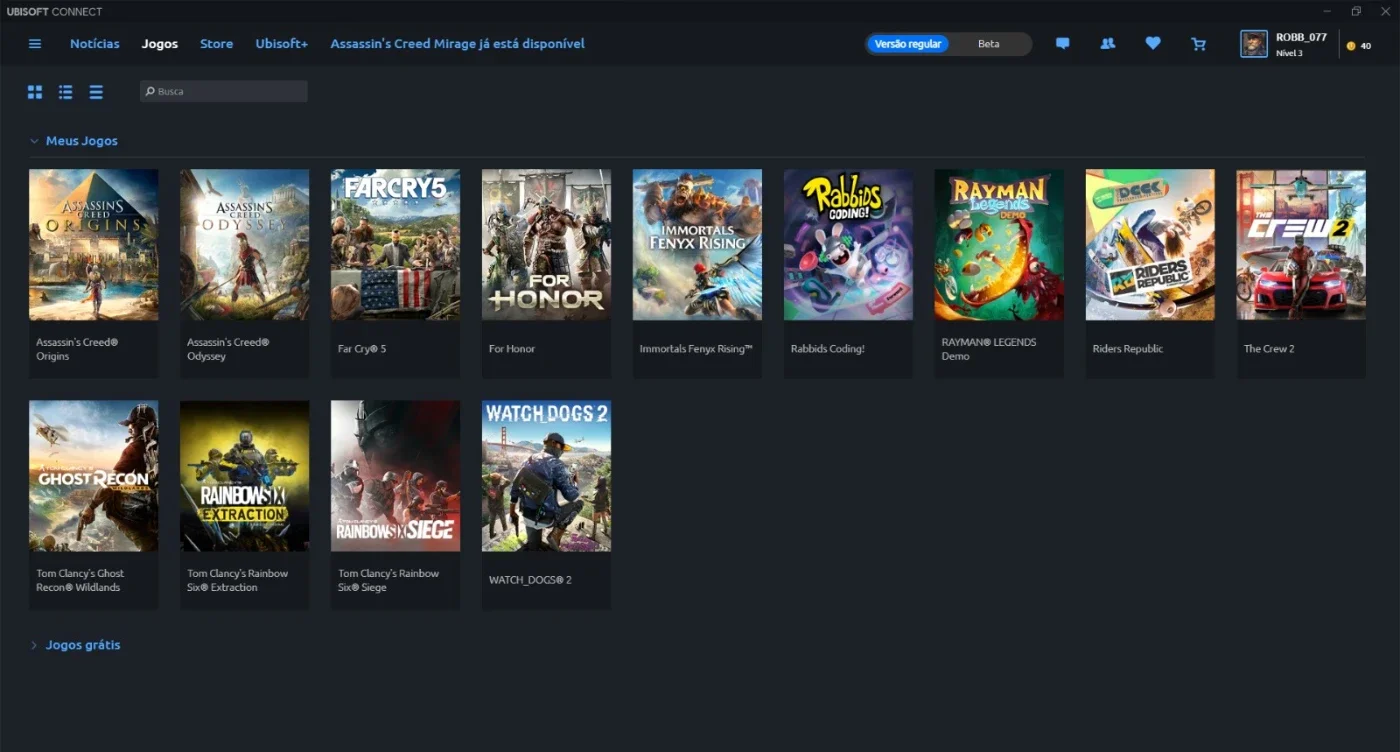Click the Ubisoft coins balance icon

tap(1351, 46)
